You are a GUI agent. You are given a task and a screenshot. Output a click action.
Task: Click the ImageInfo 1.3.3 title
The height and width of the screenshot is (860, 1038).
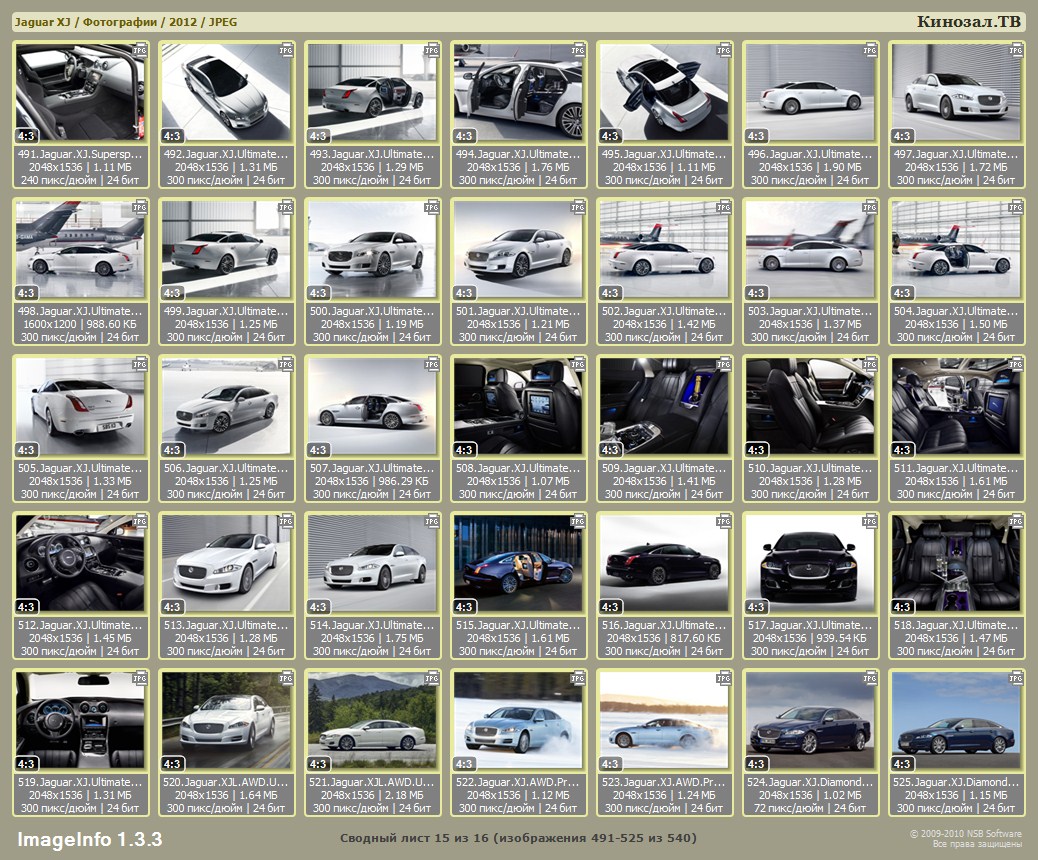[89, 838]
